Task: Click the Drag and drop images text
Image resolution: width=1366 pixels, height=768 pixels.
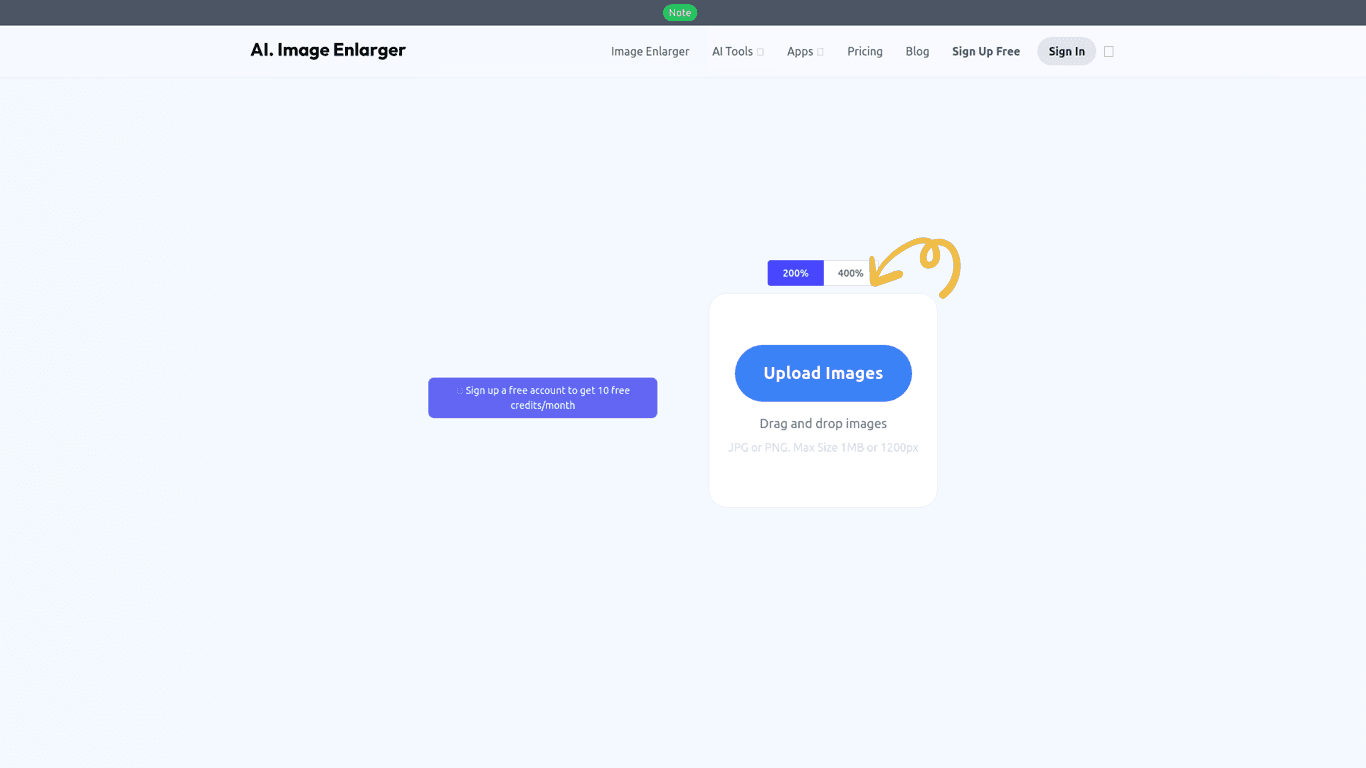Action: point(823,423)
